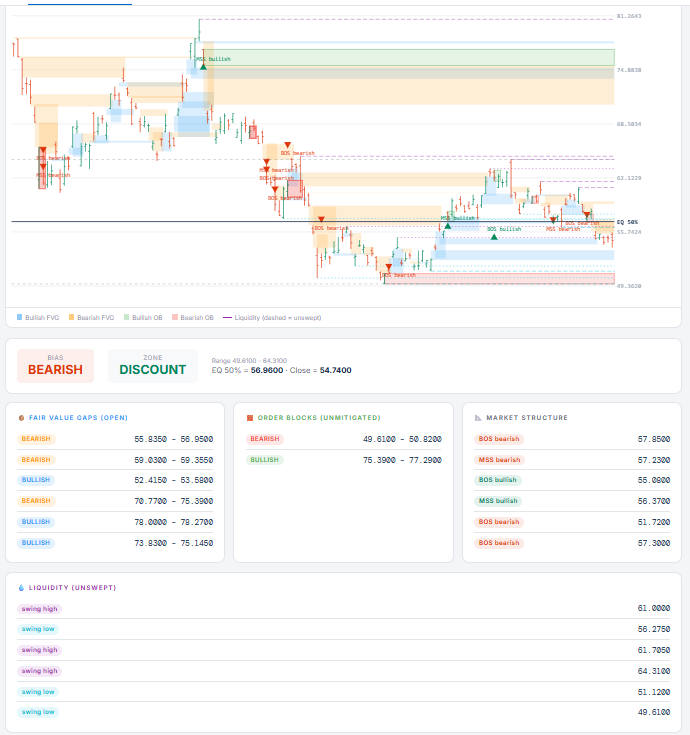This screenshot has height=735, width=690.
Task: Click the BULLISH badge for gap 52.4150 - 53.5800
Action: 36,480
